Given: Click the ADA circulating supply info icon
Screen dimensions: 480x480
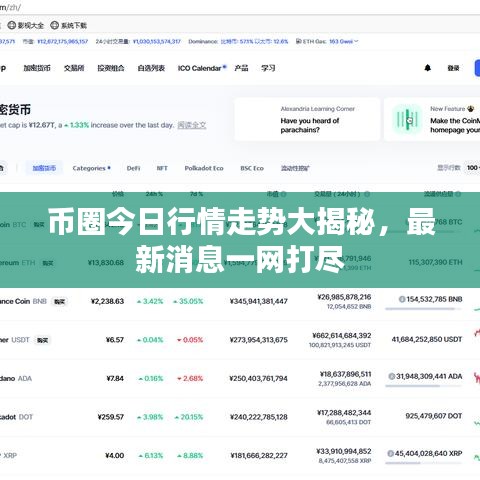Looking at the screenshot, I should point(392,376).
